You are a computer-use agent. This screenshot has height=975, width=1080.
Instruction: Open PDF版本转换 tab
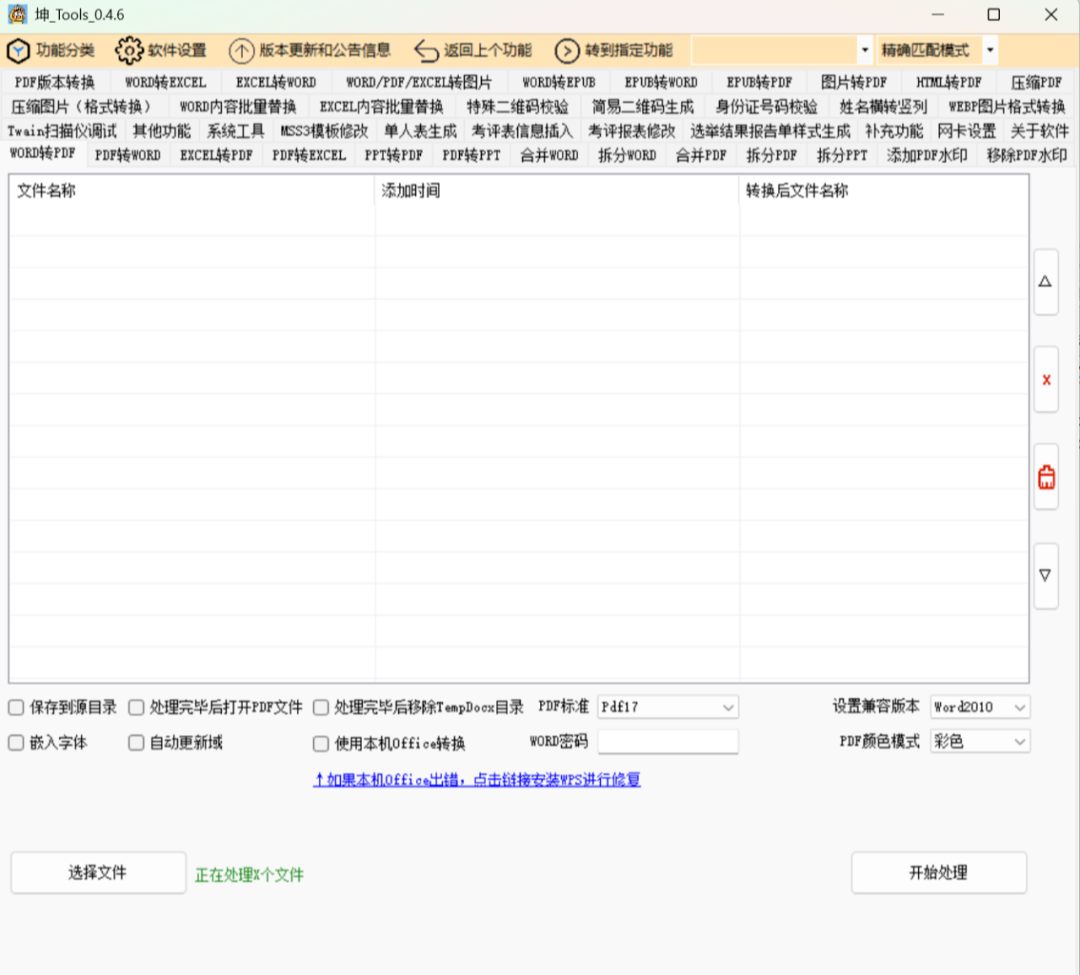coord(54,83)
